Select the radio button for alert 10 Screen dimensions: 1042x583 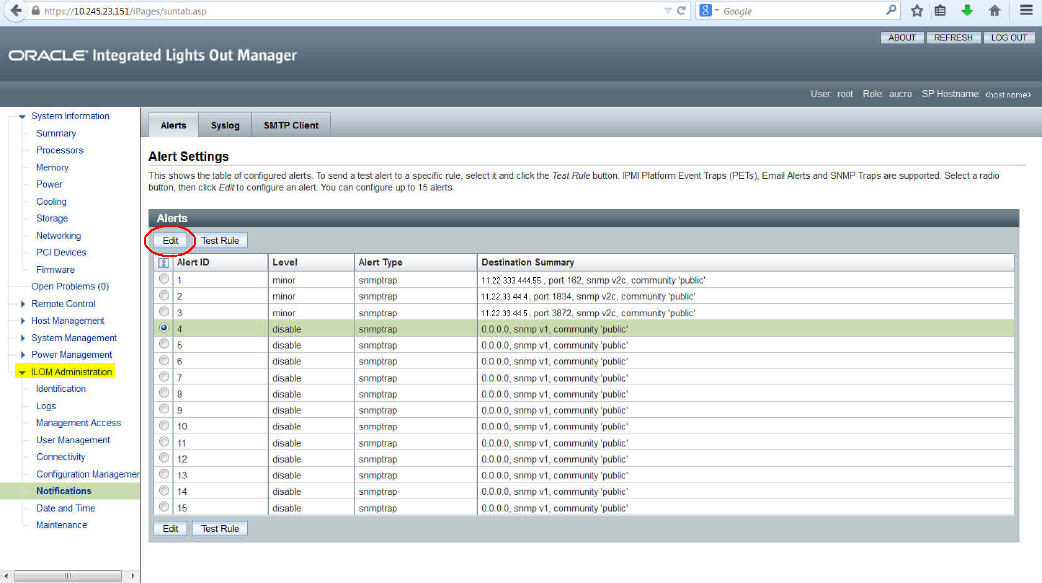(x=163, y=425)
